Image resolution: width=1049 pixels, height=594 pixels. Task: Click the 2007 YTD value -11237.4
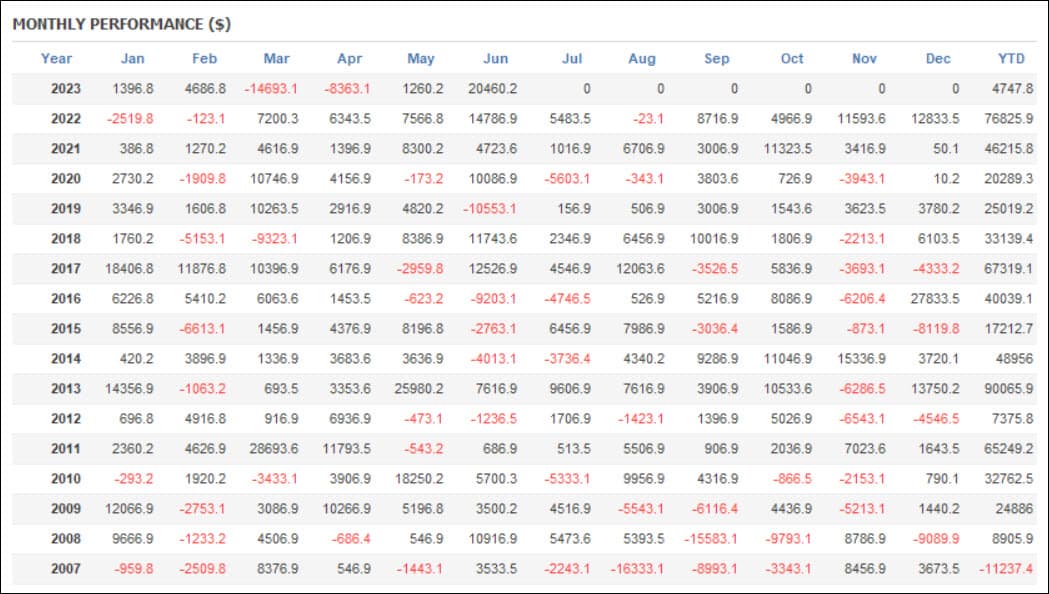(1006, 569)
